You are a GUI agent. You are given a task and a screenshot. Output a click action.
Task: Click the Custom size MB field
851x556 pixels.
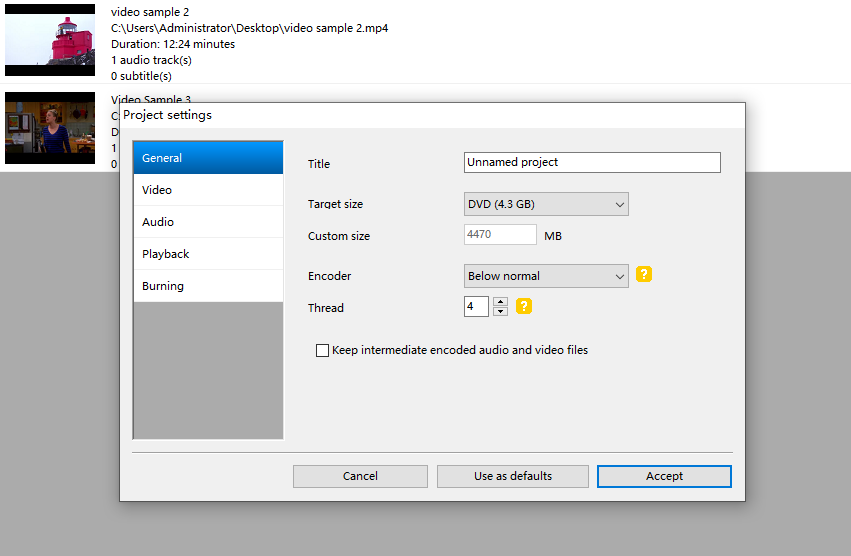click(x=500, y=235)
